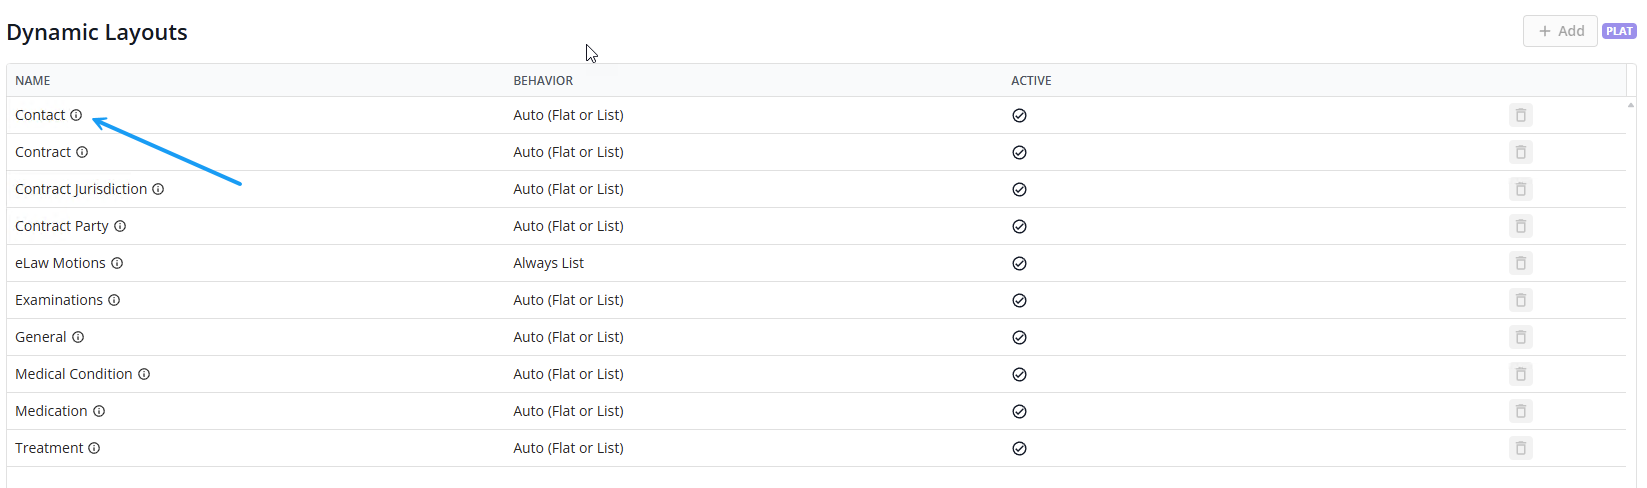
Task: Open Always List behavior for eLaw Motions
Action: point(548,263)
